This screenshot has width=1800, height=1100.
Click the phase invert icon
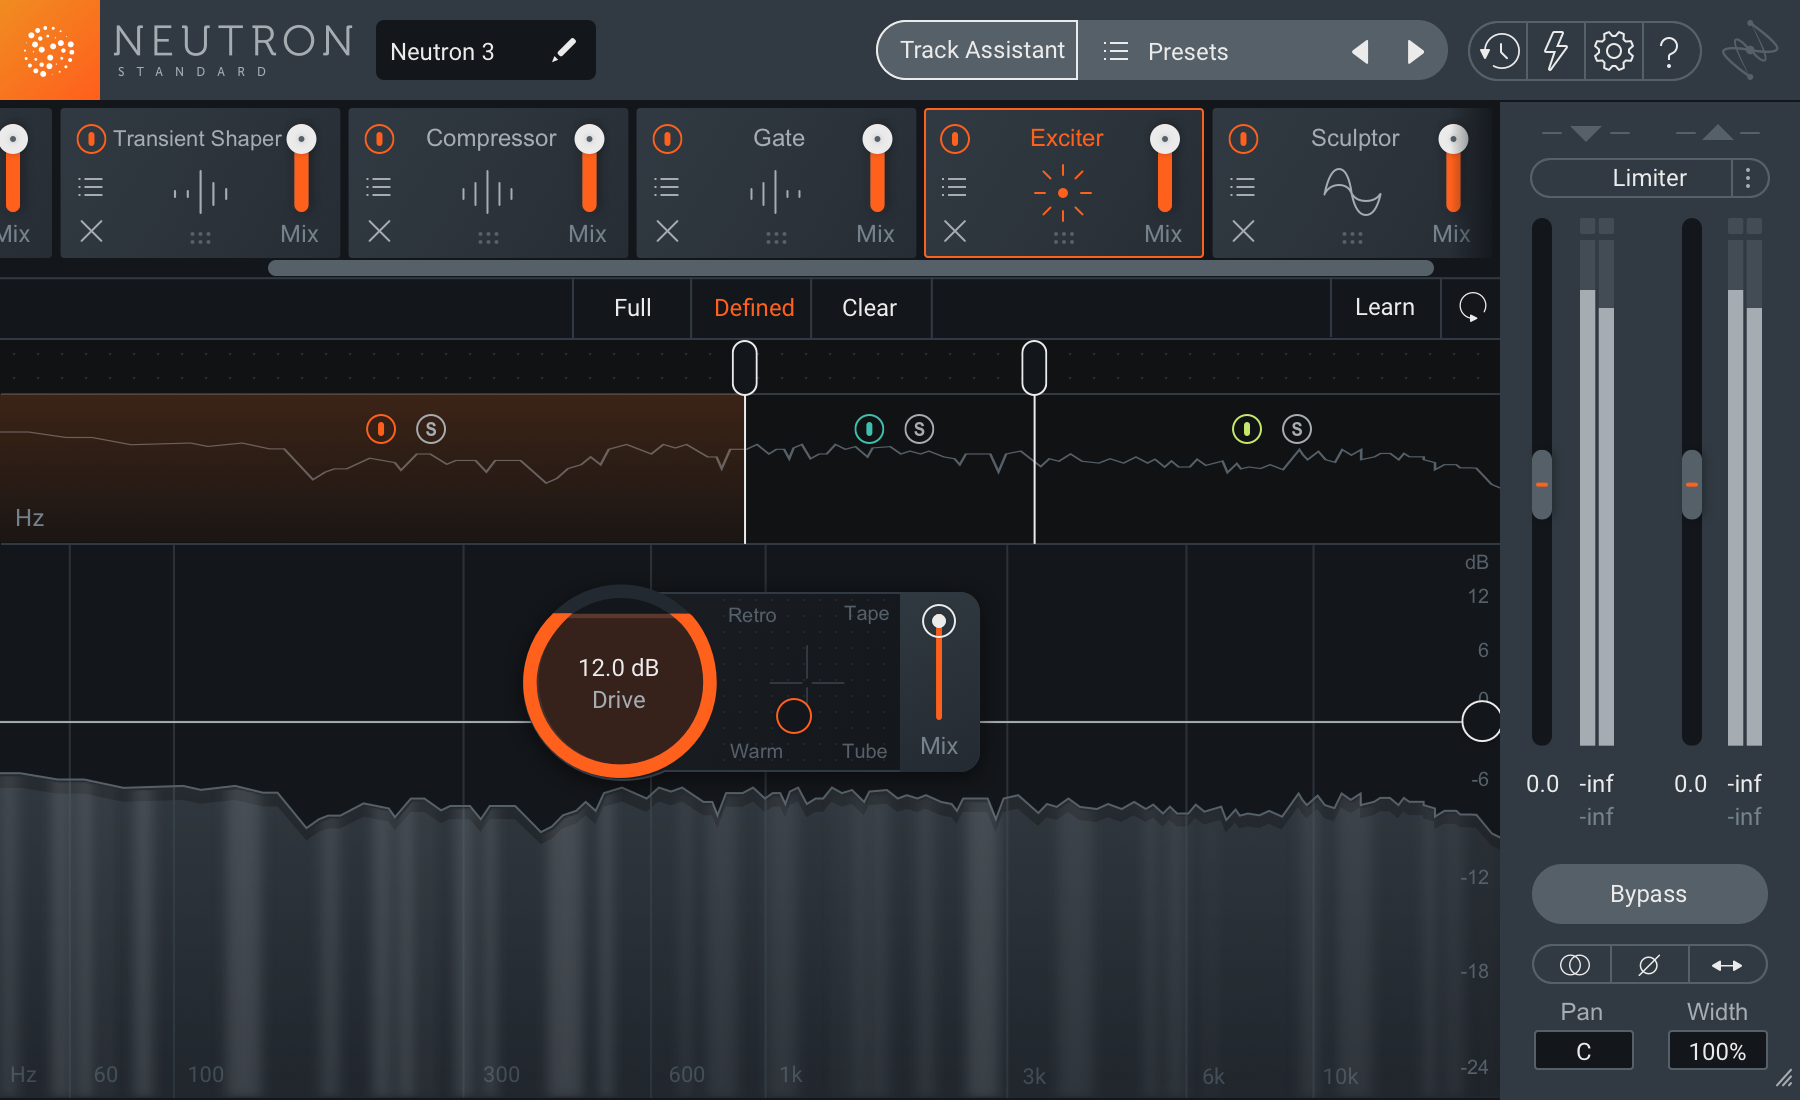tap(1649, 965)
